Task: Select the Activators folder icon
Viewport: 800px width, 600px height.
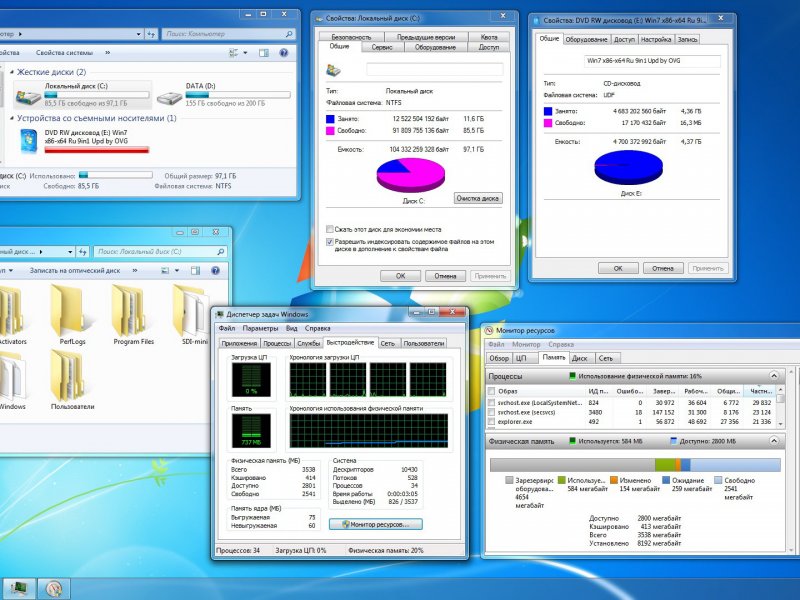Action: (11, 309)
